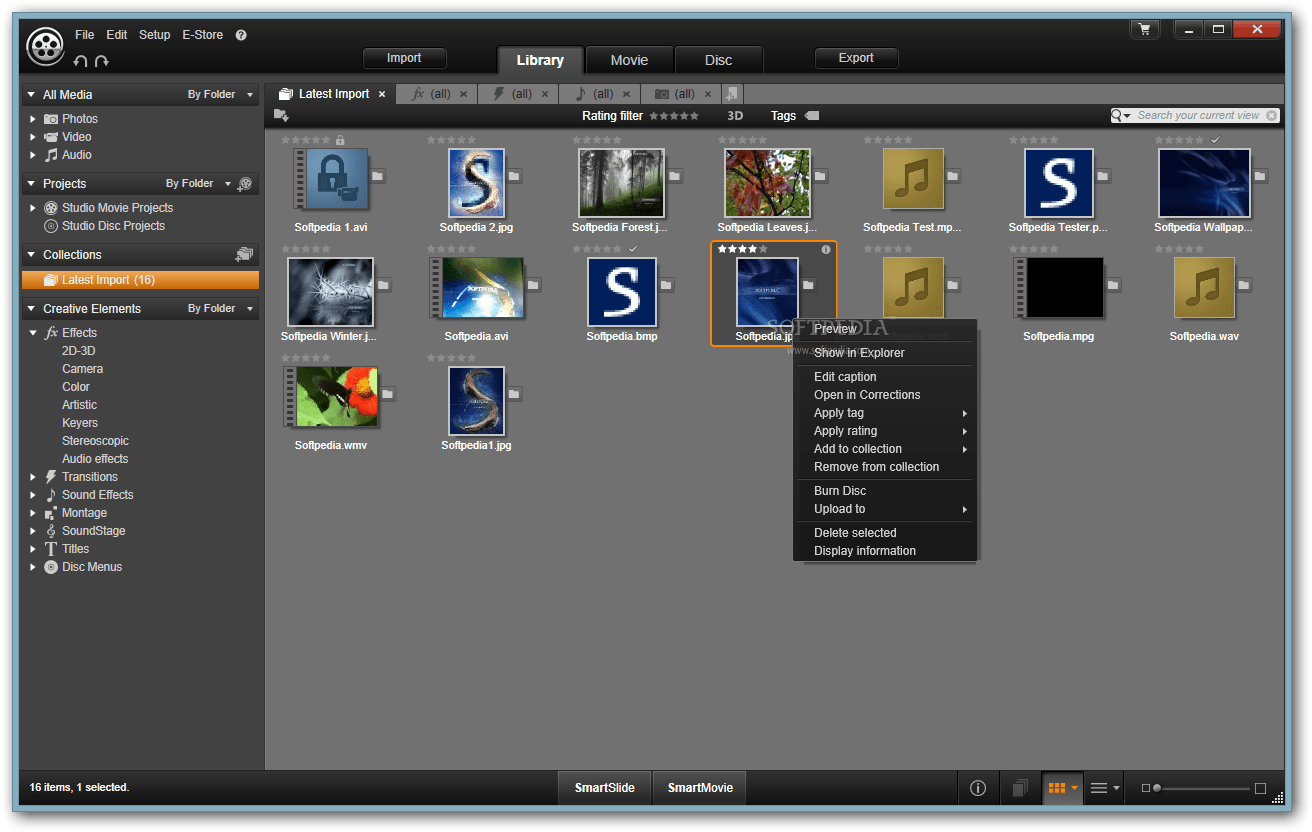Click the Information icon in bottom toolbar
The height and width of the screenshot is (832, 1312).
tap(978, 788)
